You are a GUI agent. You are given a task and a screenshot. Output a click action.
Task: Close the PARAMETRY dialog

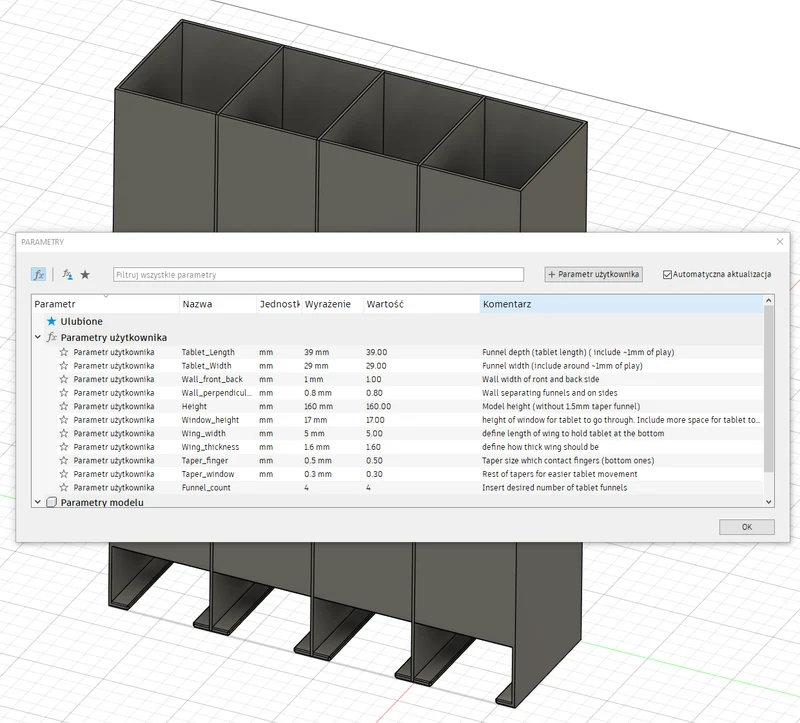point(780,242)
